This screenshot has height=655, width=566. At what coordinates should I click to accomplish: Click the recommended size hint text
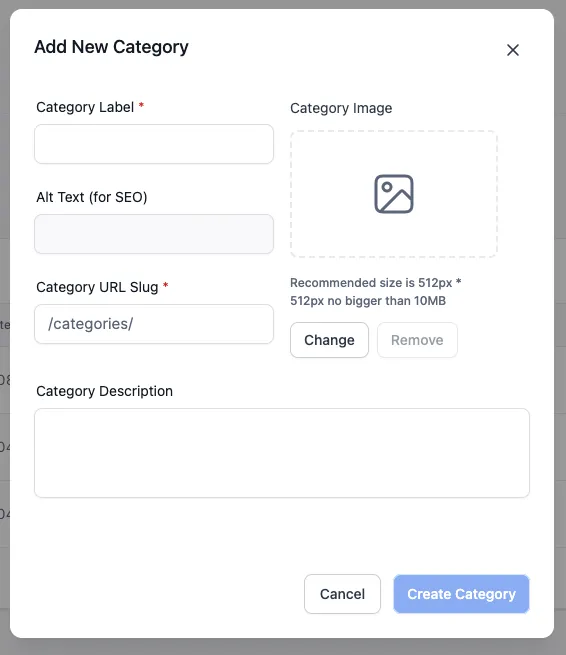[x=376, y=292]
